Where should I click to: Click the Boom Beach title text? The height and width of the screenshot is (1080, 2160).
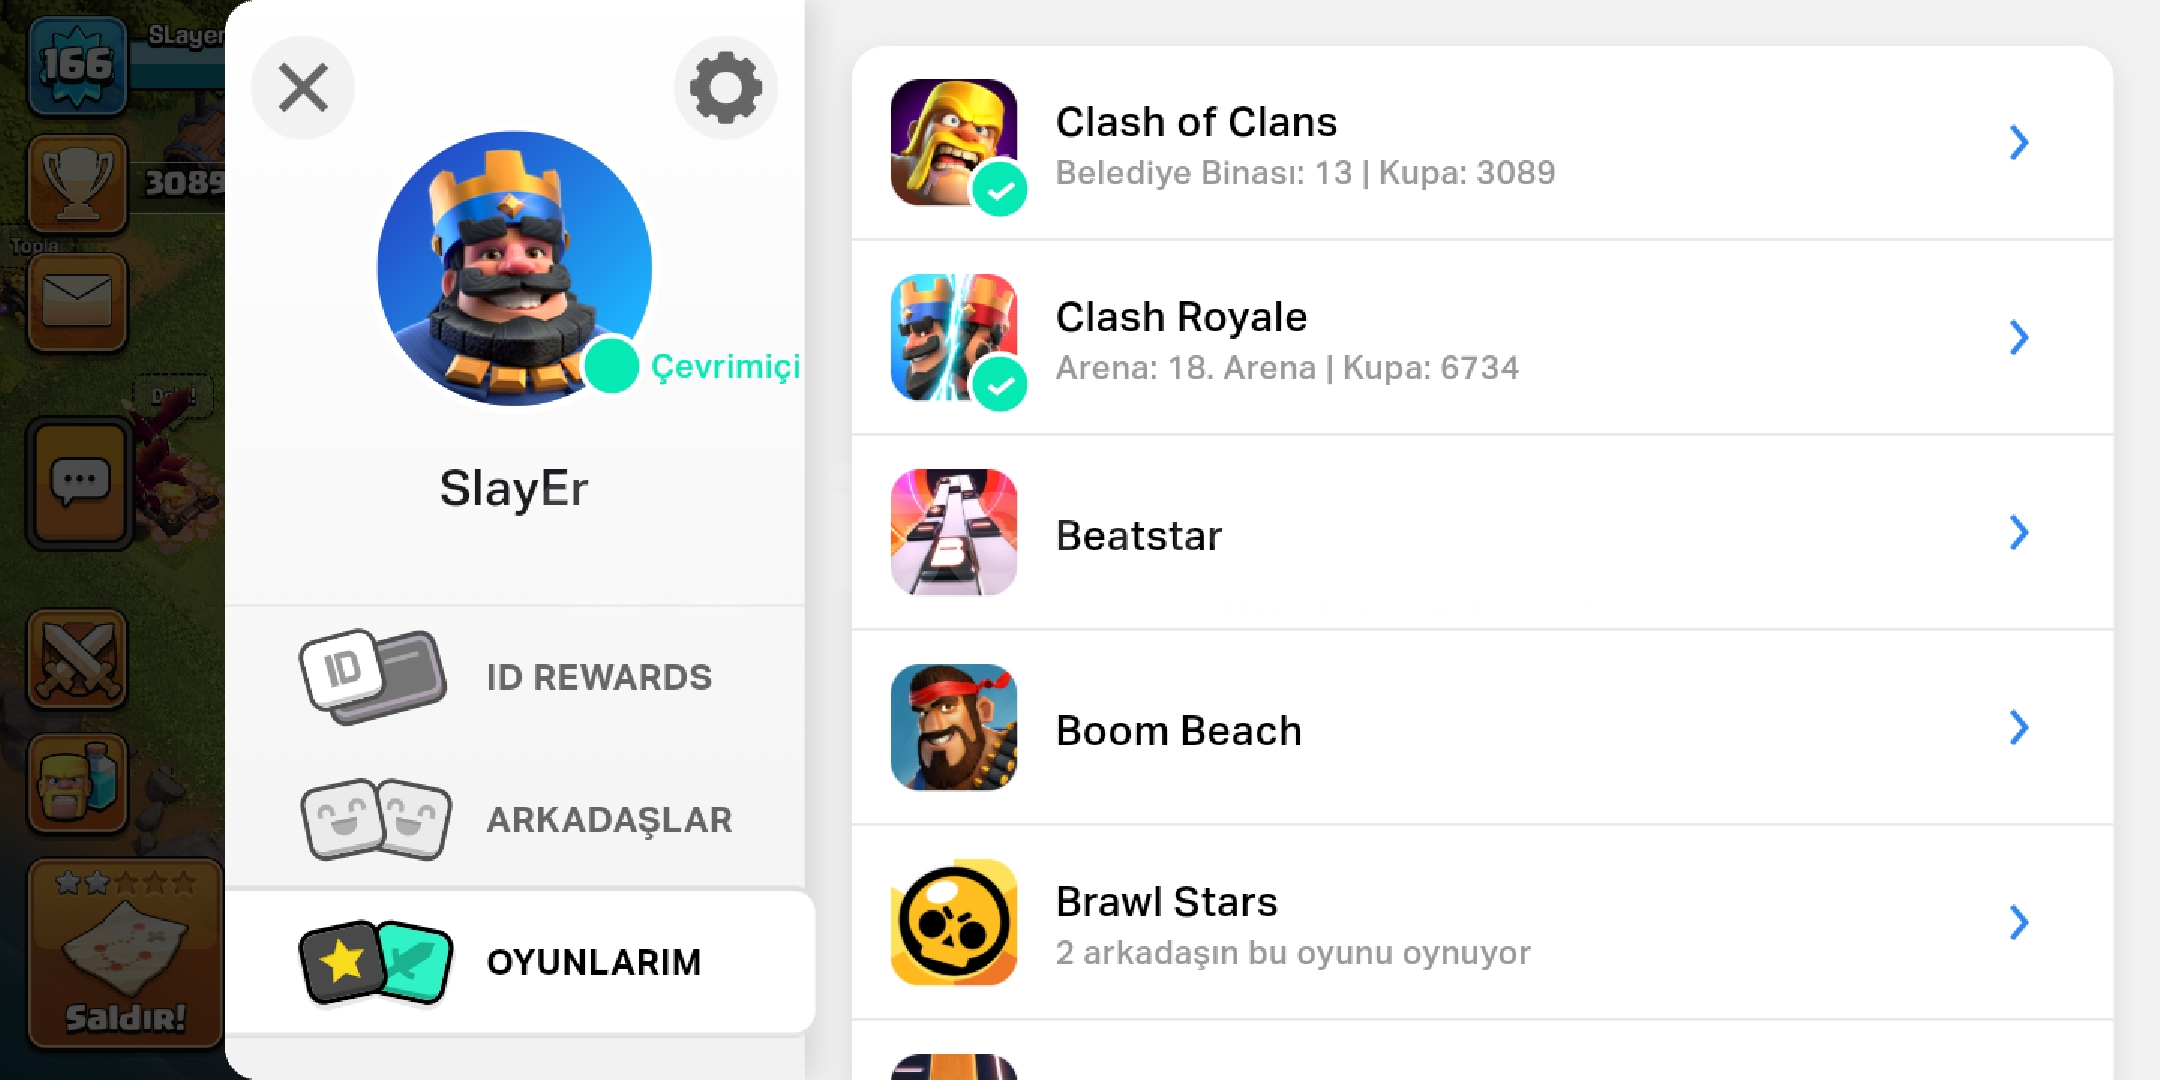tap(1179, 731)
